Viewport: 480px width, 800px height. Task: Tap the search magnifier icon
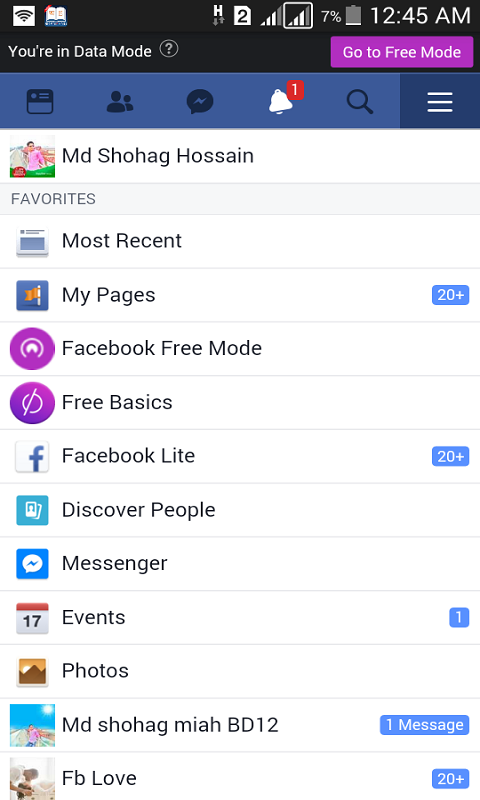point(360,102)
